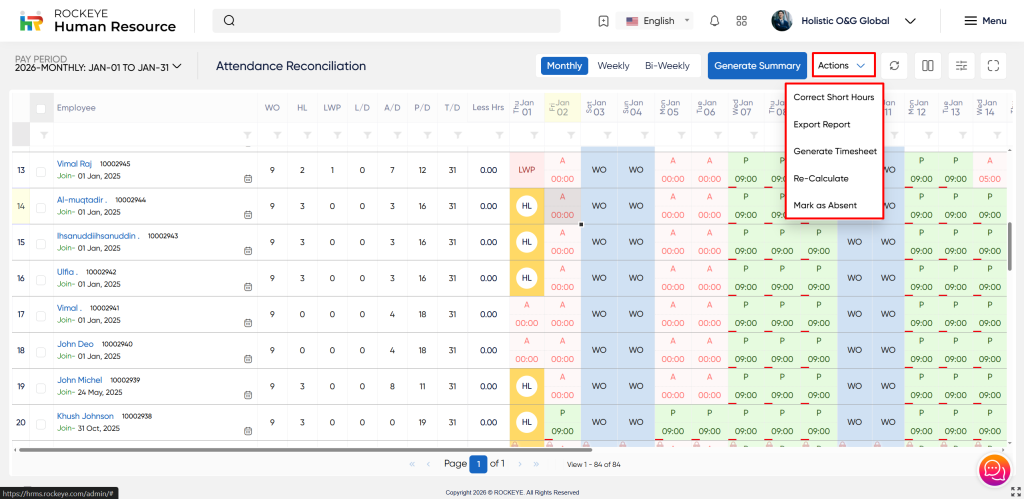The height and width of the screenshot is (499, 1024).
Task: Open the filter settings sliders icon
Action: [x=961, y=66]
